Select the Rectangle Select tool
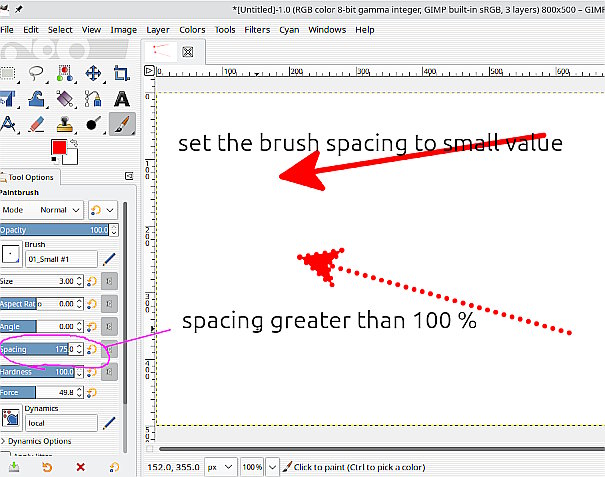Viewport: 605px width, 477px height. coord(8,73)
